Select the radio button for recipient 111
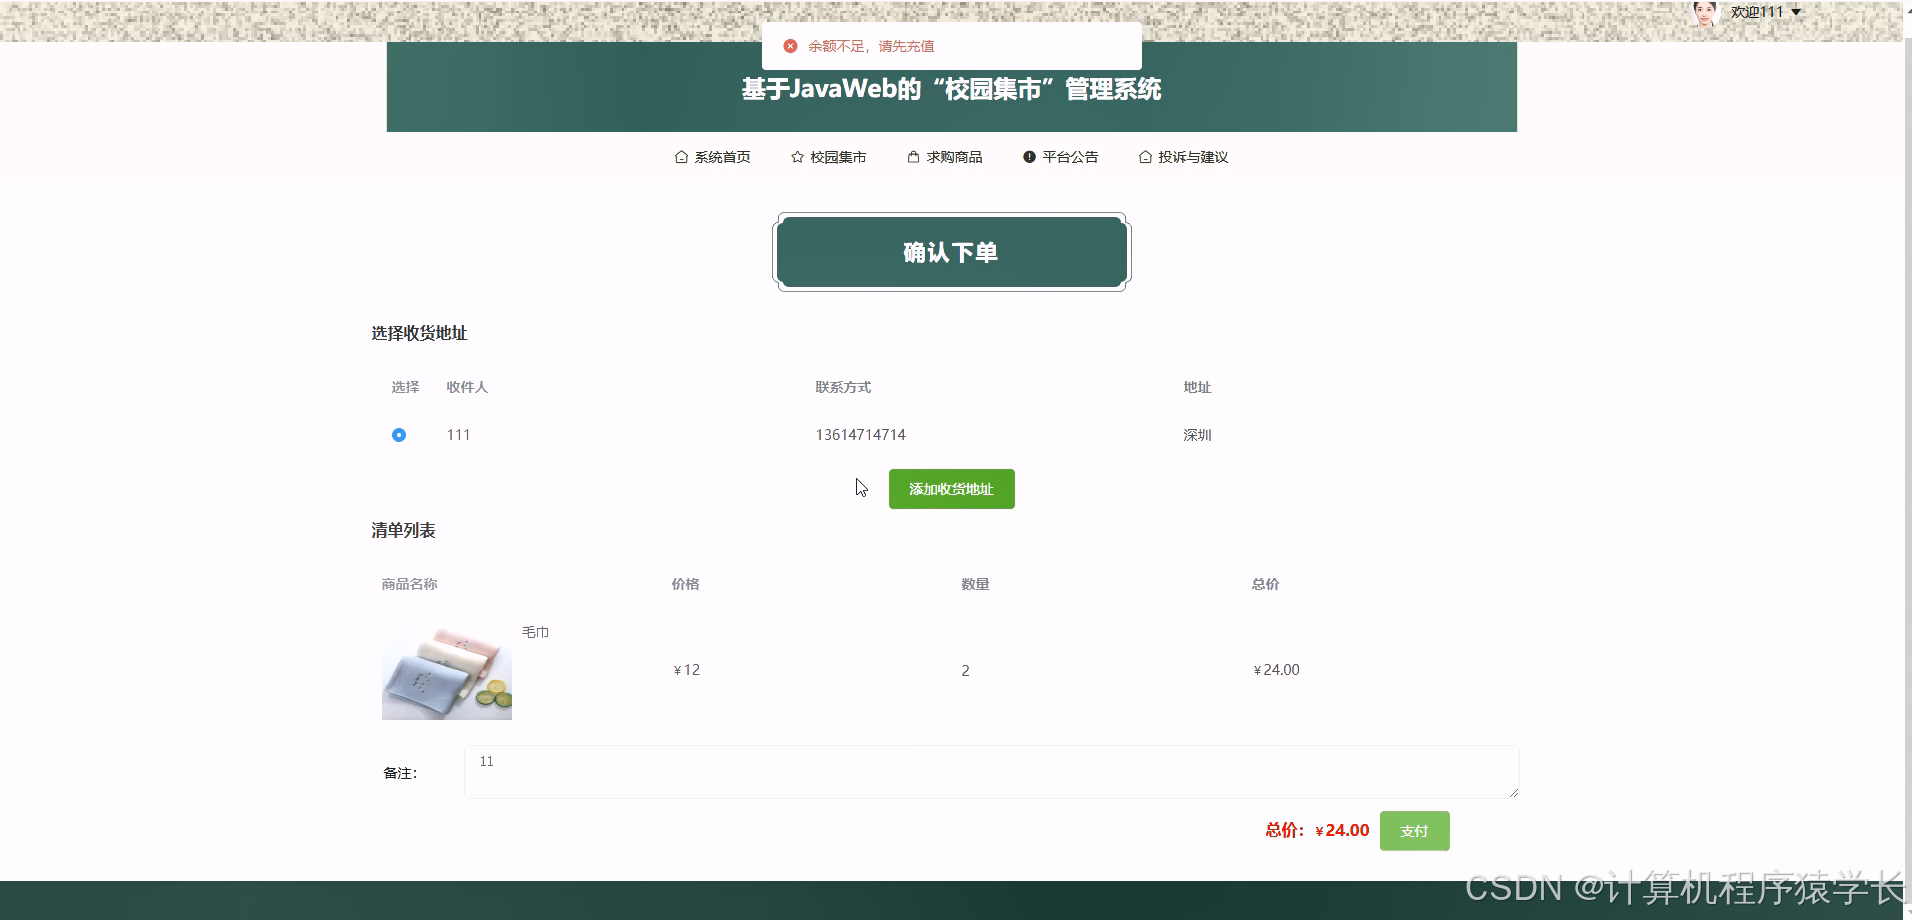This screenshot has width=1912, height=920. [398, 434]
